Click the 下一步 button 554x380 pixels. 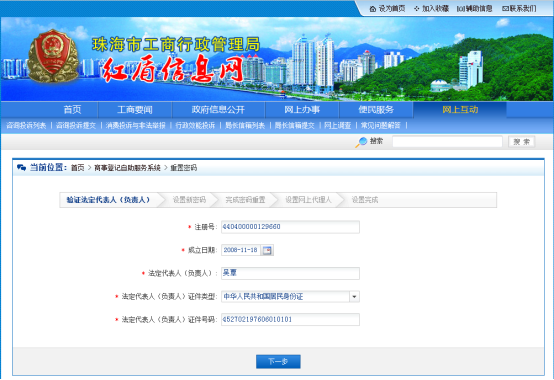click(x=278, y=362)
